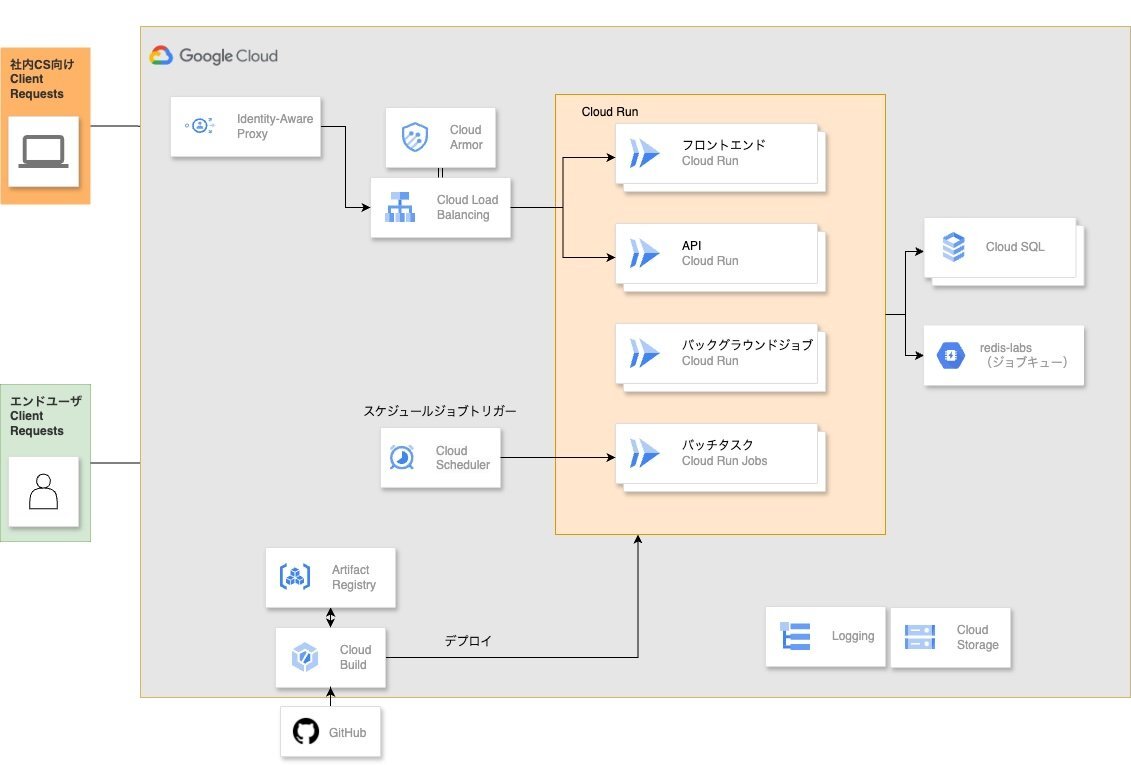Click the API Cloud Run icon
The width and height of the screenshot is (1131, 765).
point(644,253)
